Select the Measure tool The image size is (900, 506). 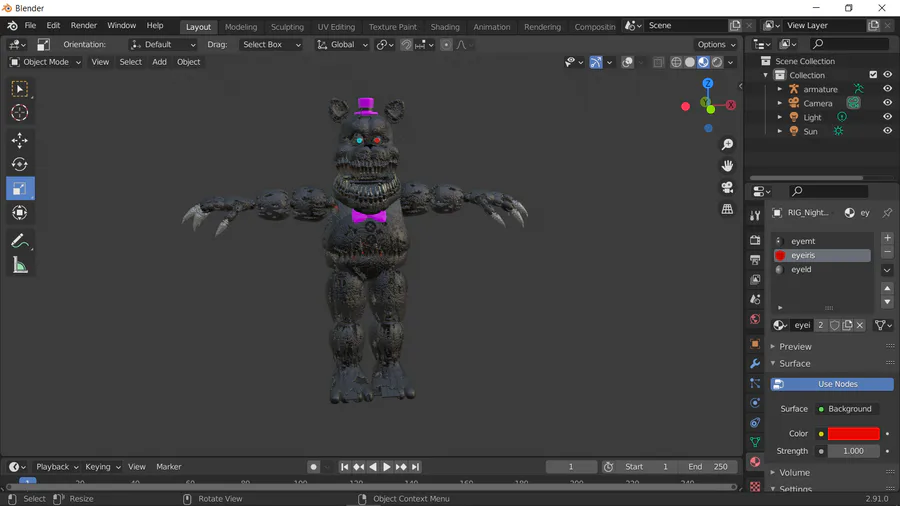click(x=20, y=265)
